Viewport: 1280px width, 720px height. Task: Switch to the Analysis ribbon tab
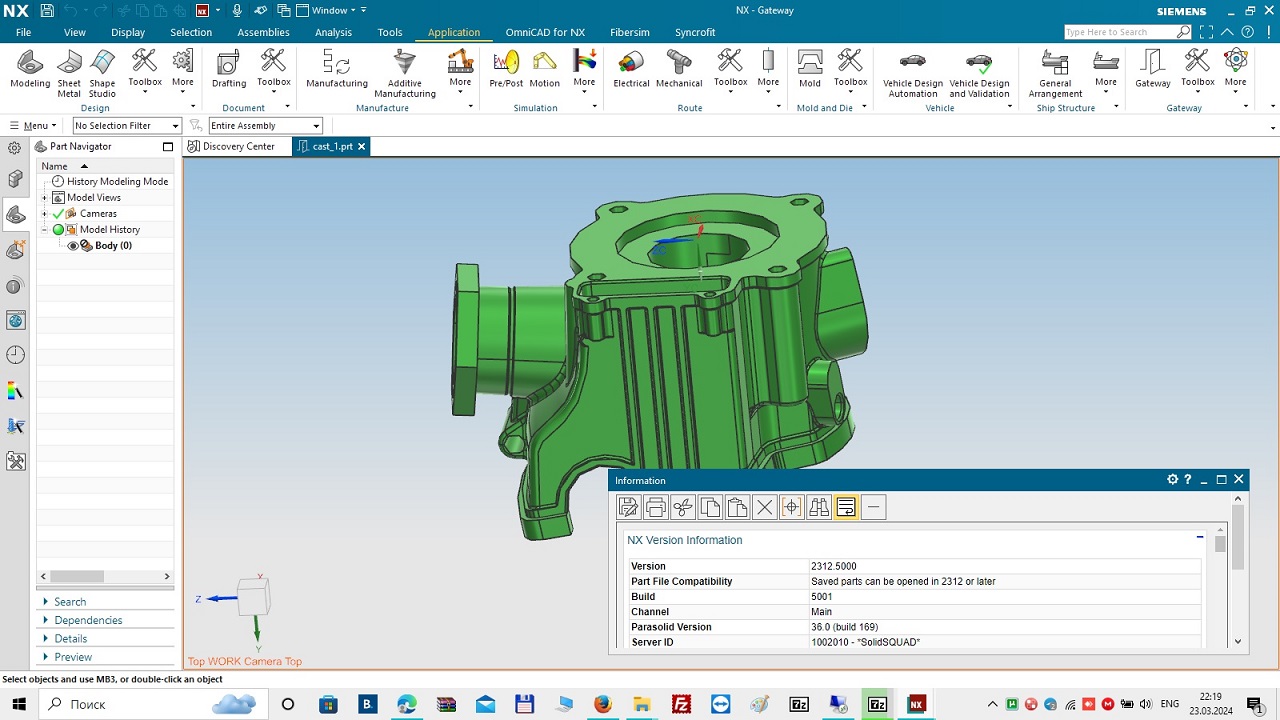point(333,32)
